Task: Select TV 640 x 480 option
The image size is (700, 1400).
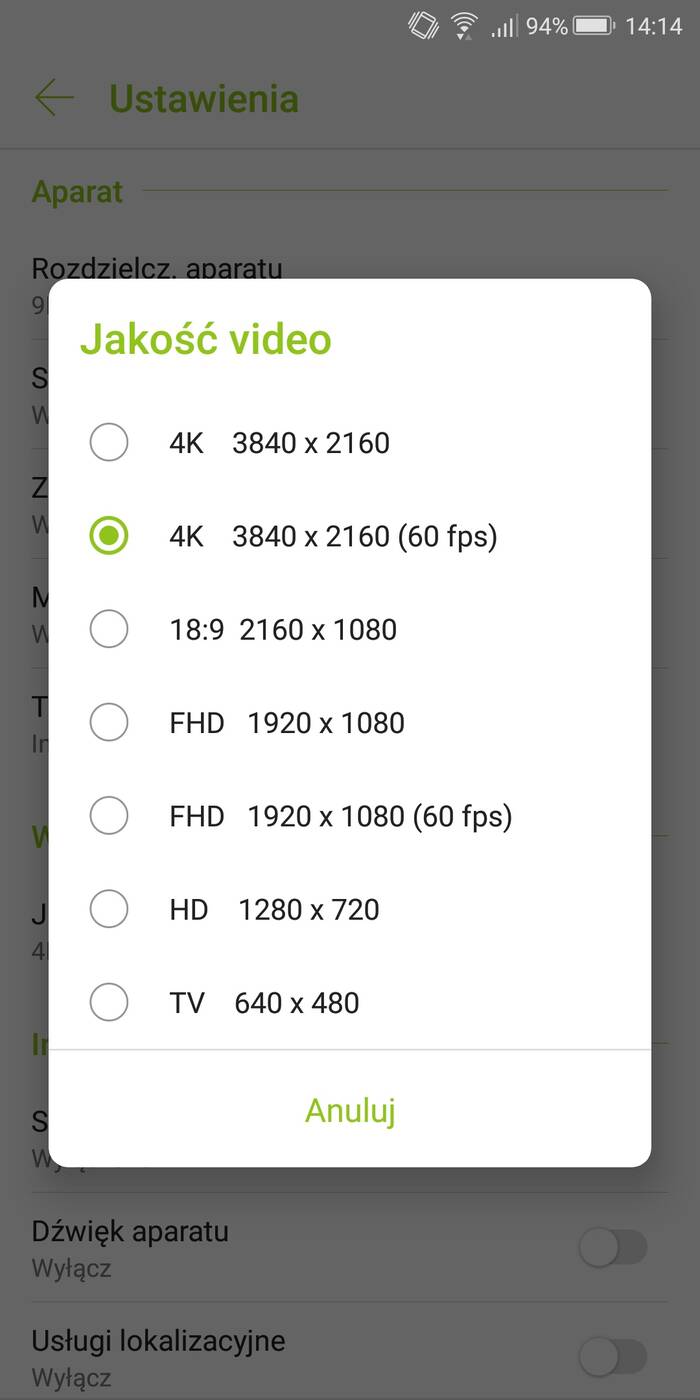Action: pos(109,1003)
